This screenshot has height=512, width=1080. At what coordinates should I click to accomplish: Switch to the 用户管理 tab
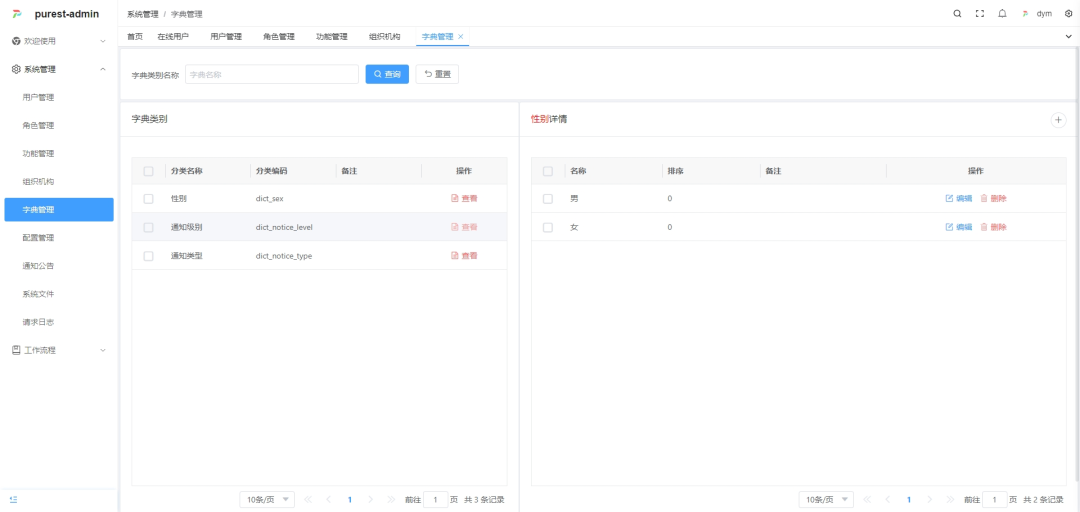coord(226,37)
